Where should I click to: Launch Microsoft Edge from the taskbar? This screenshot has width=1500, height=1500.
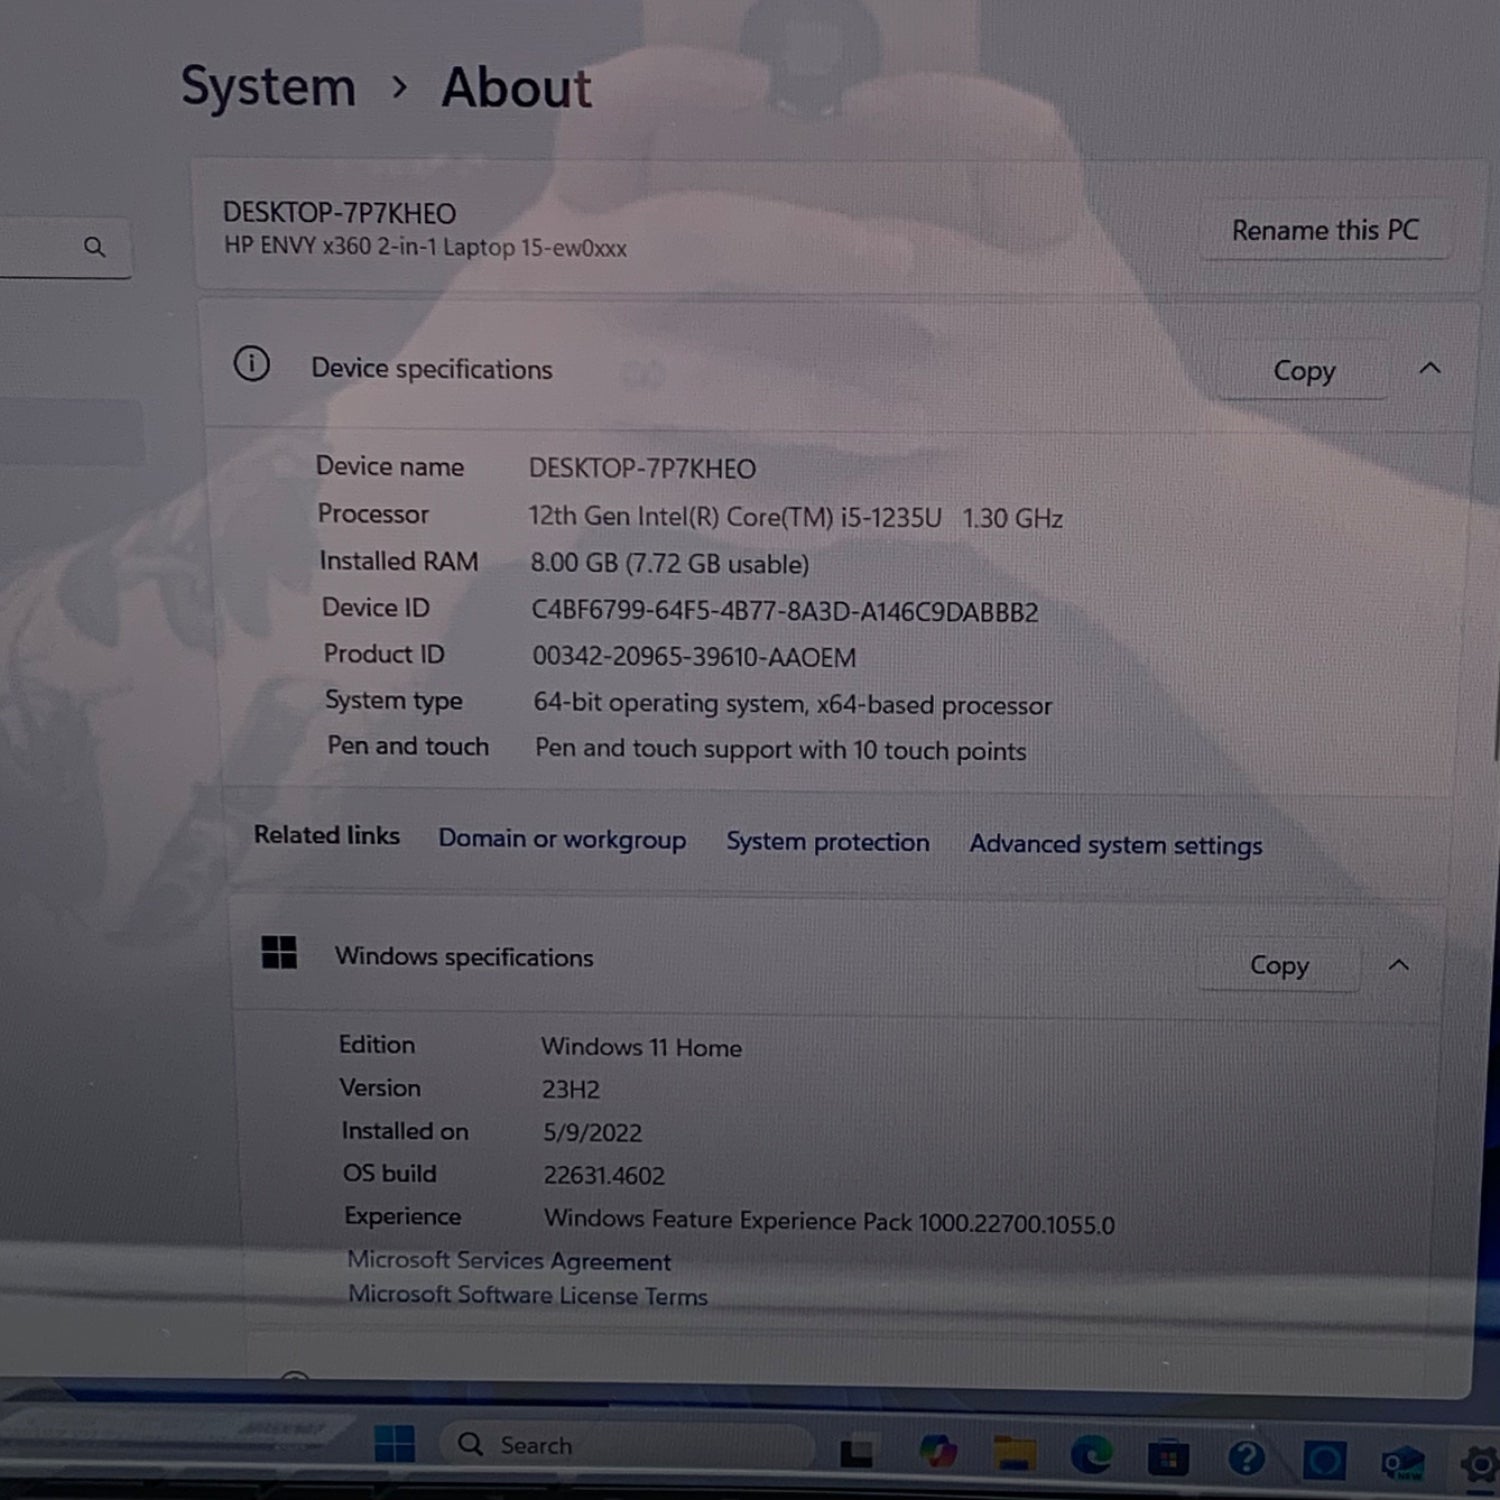pyautogui.click(x=1091, y=1455)
